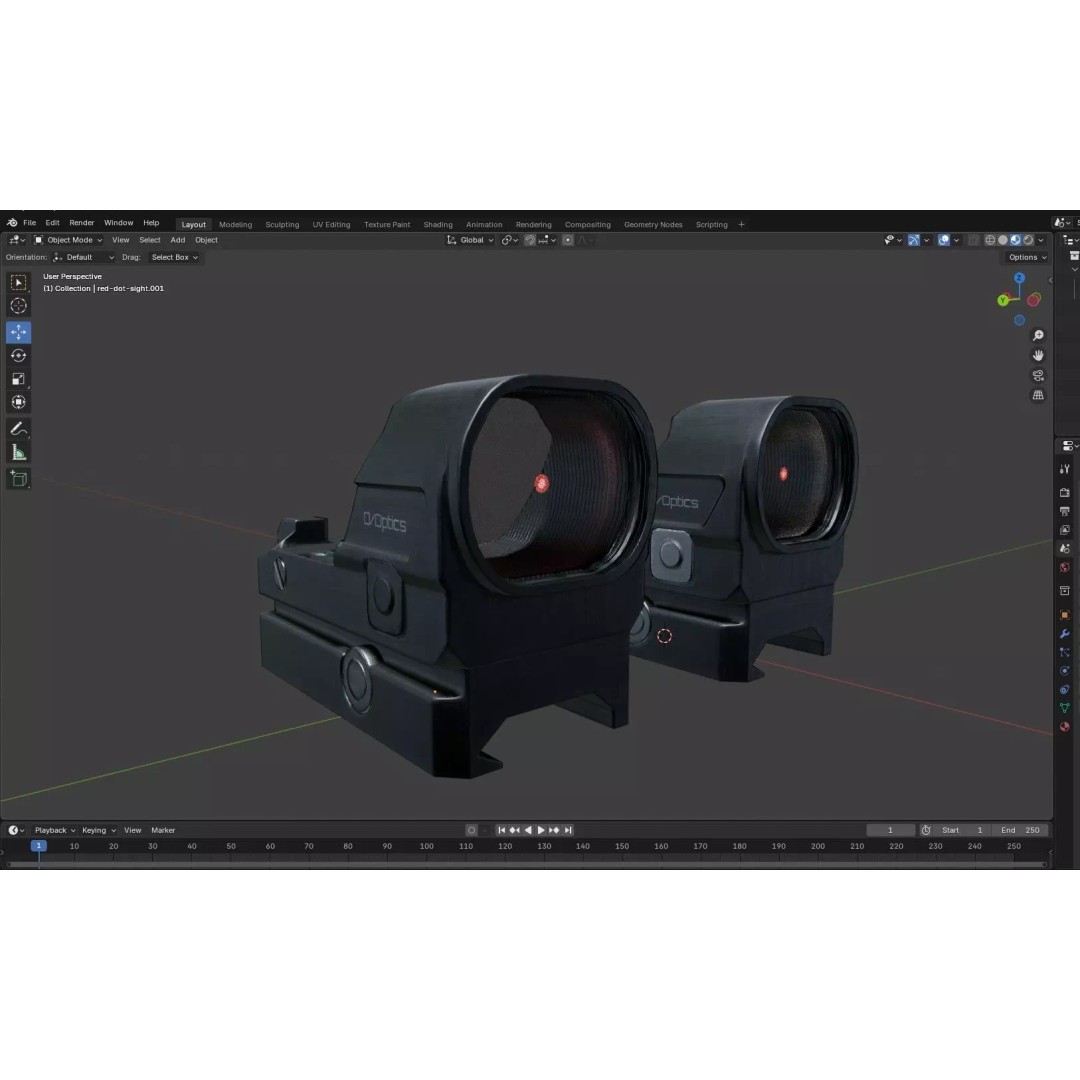The image size is (1080, 1080).
Task: Open the Render menu
Action: 81,222
